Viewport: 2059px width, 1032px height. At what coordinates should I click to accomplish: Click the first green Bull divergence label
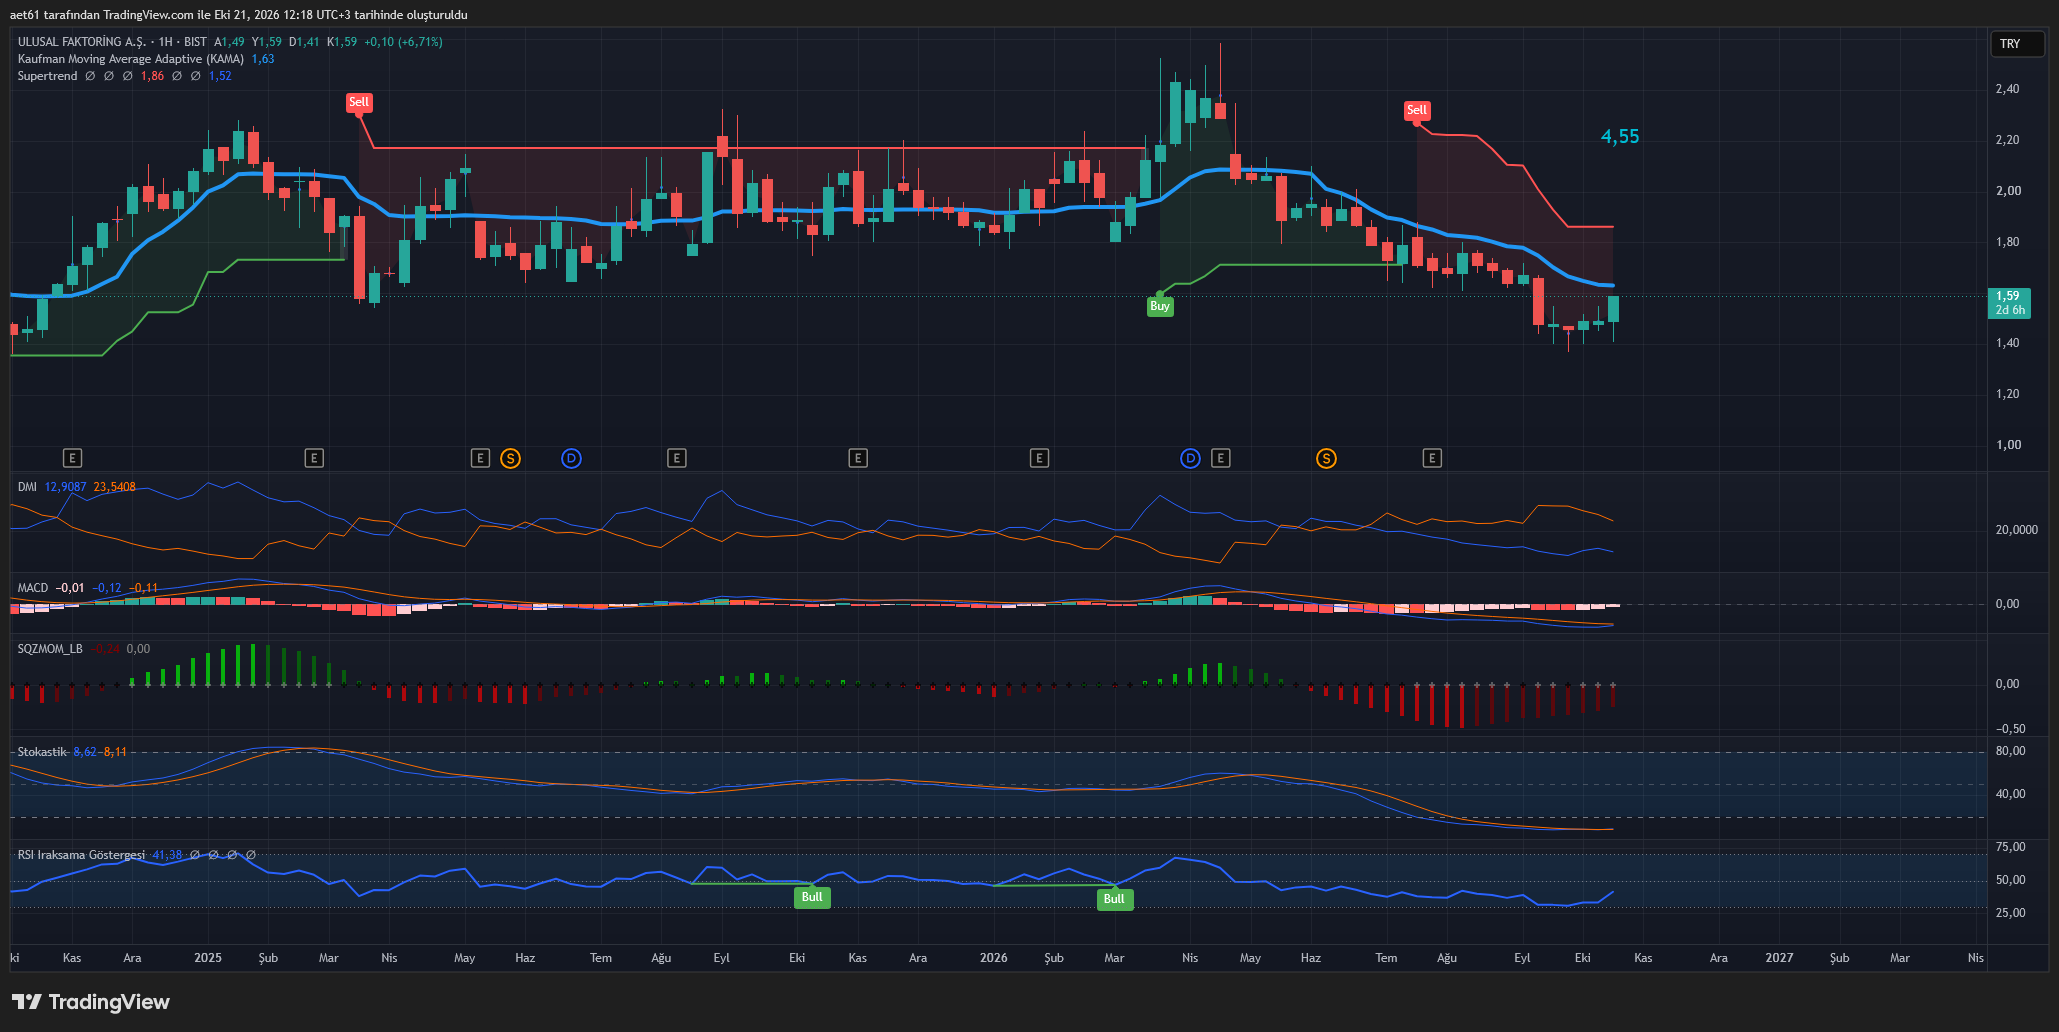tap(812, 897)
